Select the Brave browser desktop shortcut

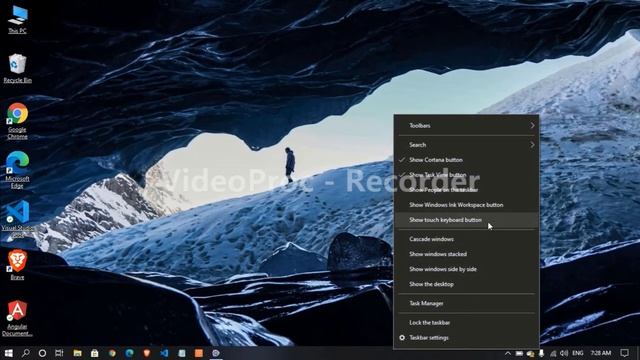(17, 265)
